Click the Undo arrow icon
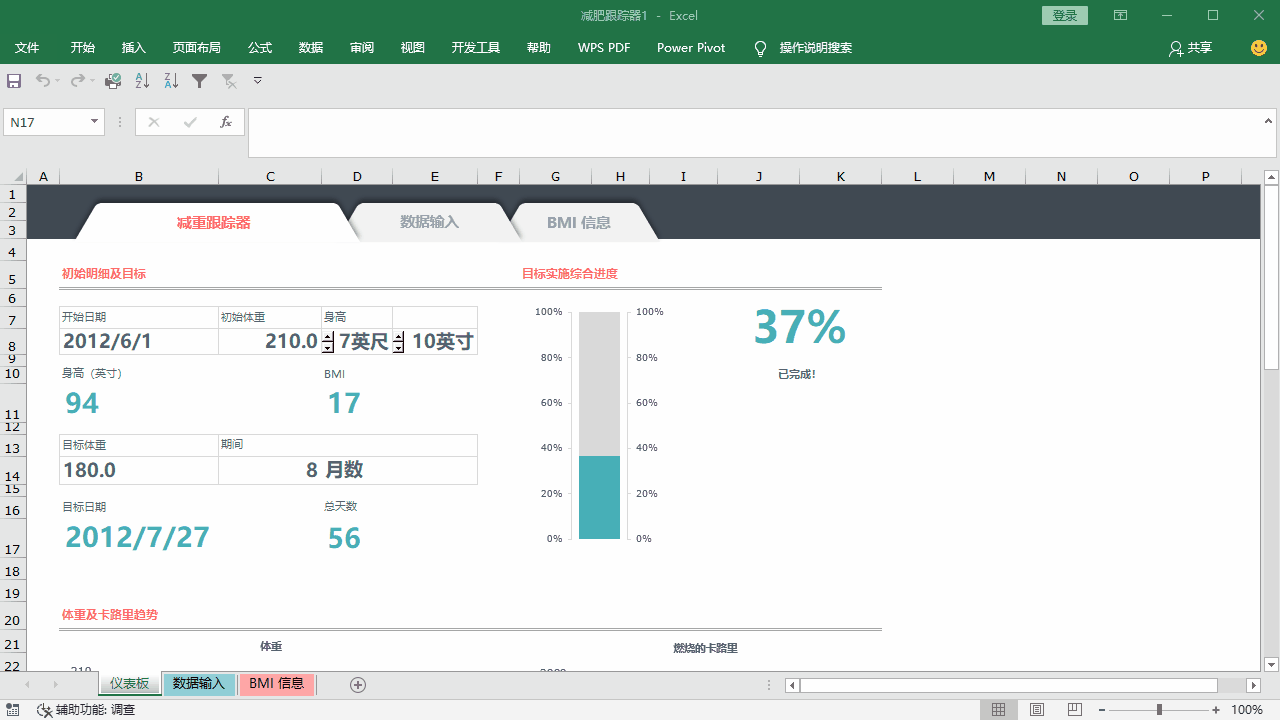The image size is (1280, 720). 42,81
